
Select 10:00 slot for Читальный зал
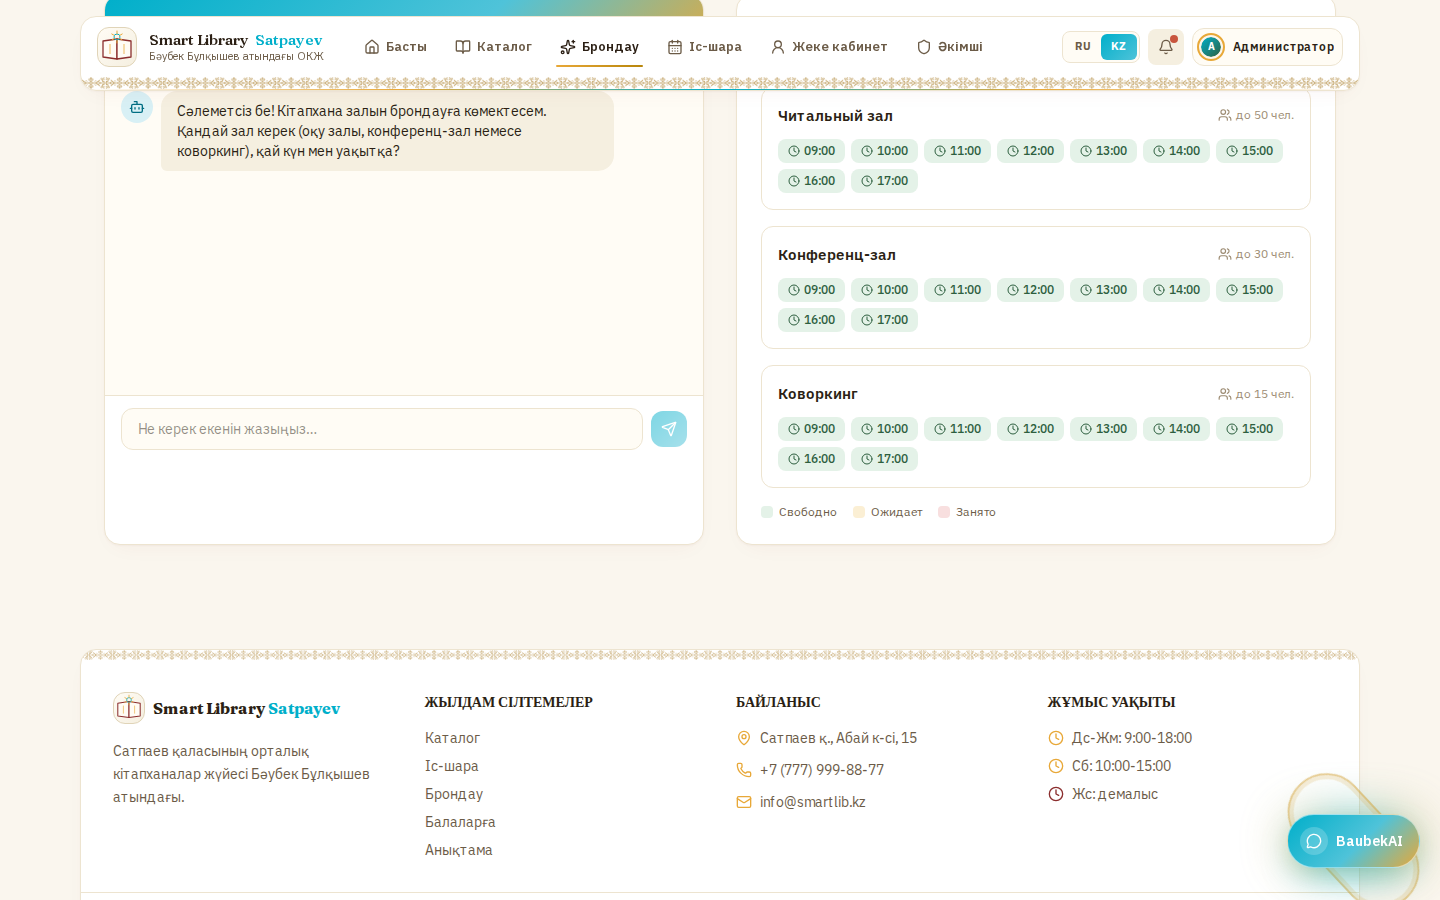click(x=885, y=151)
